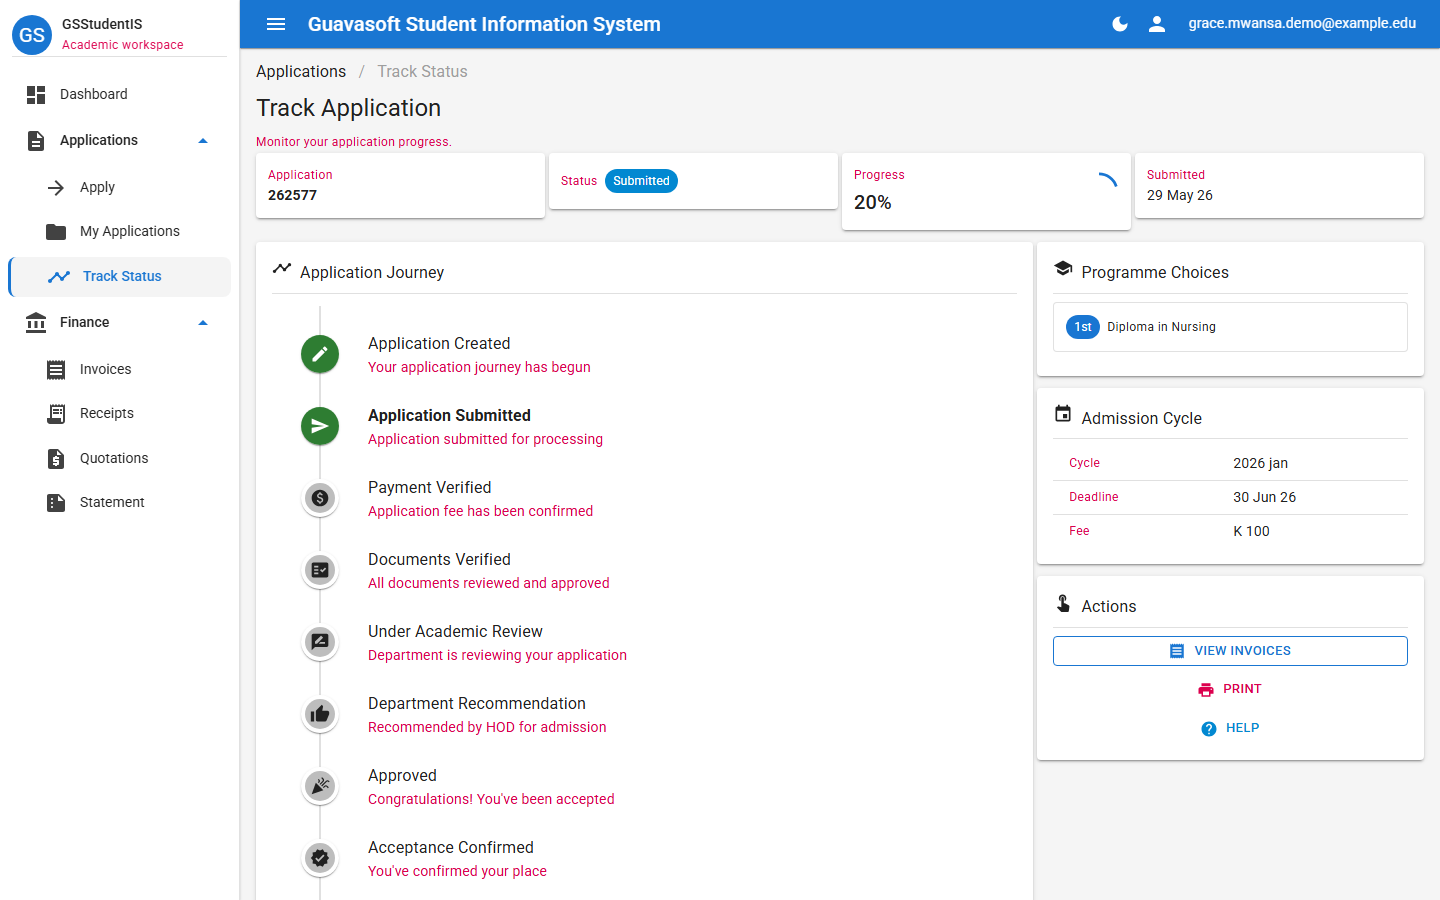The image size is (1440, 900).
Task: Click the Payment Verified step title
Action: click(x=430, y=488)
